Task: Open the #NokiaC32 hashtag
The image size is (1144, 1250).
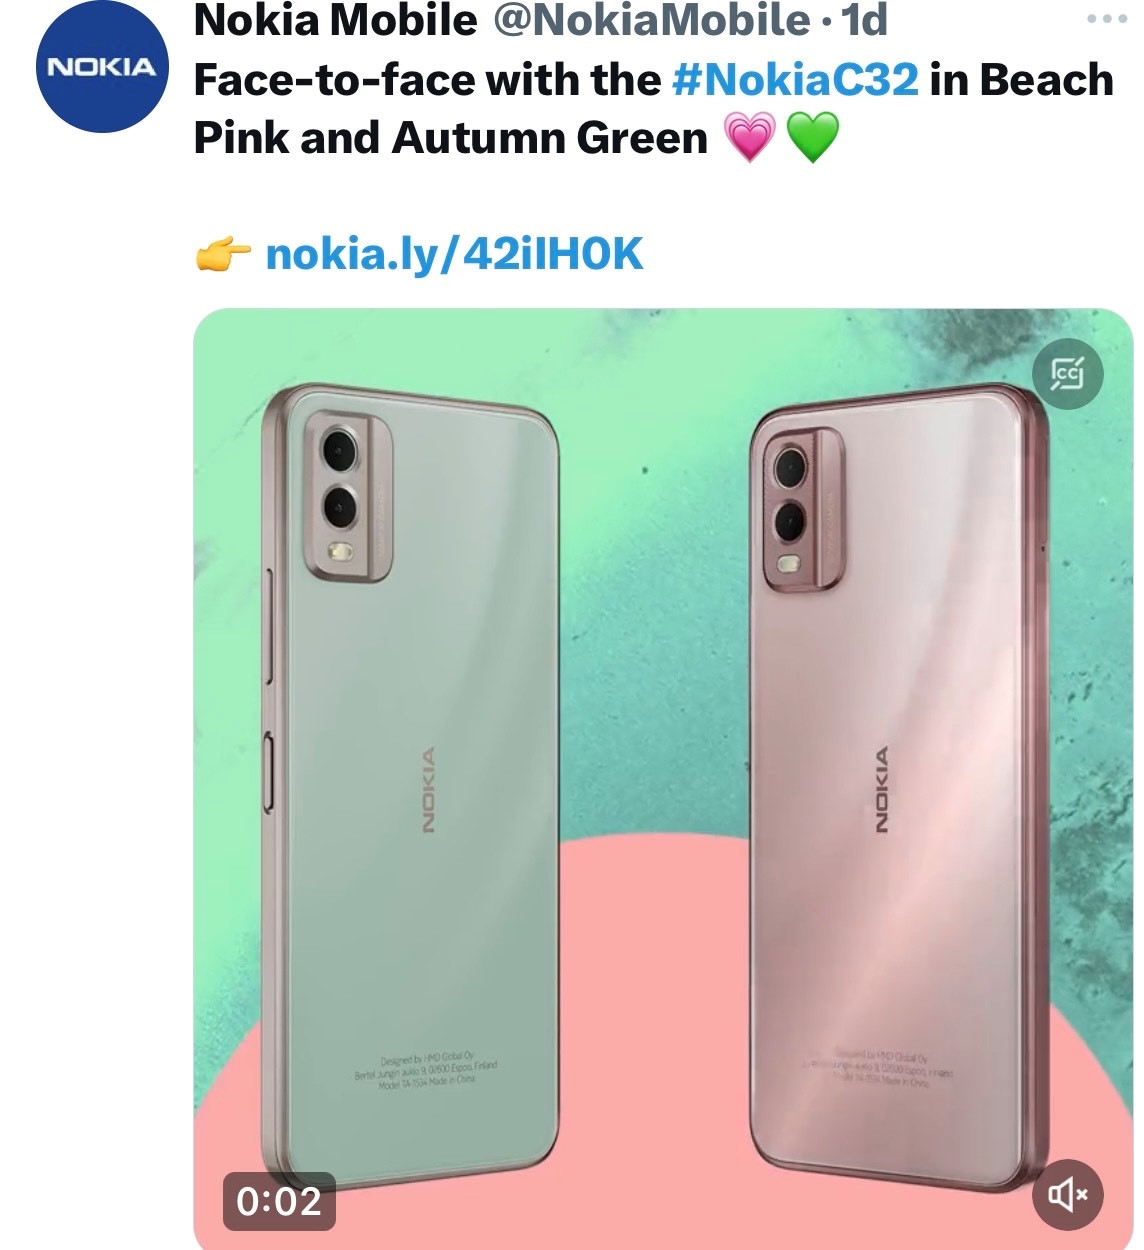Action: pyautogui.click(x=795, y=80)
